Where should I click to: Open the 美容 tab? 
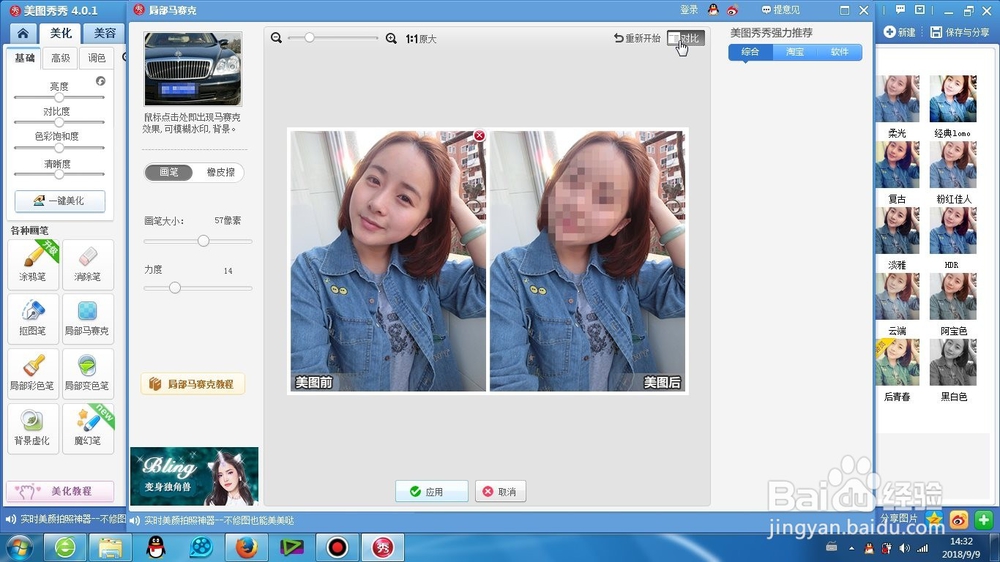105,33
